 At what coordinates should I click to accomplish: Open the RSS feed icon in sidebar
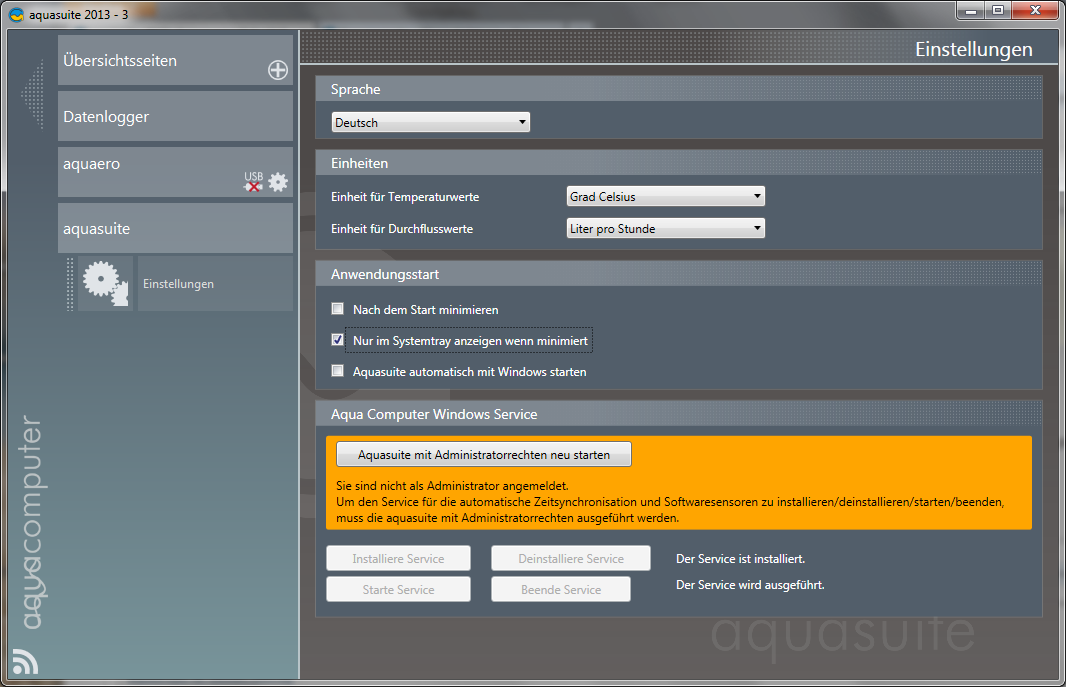coord(24,661)
